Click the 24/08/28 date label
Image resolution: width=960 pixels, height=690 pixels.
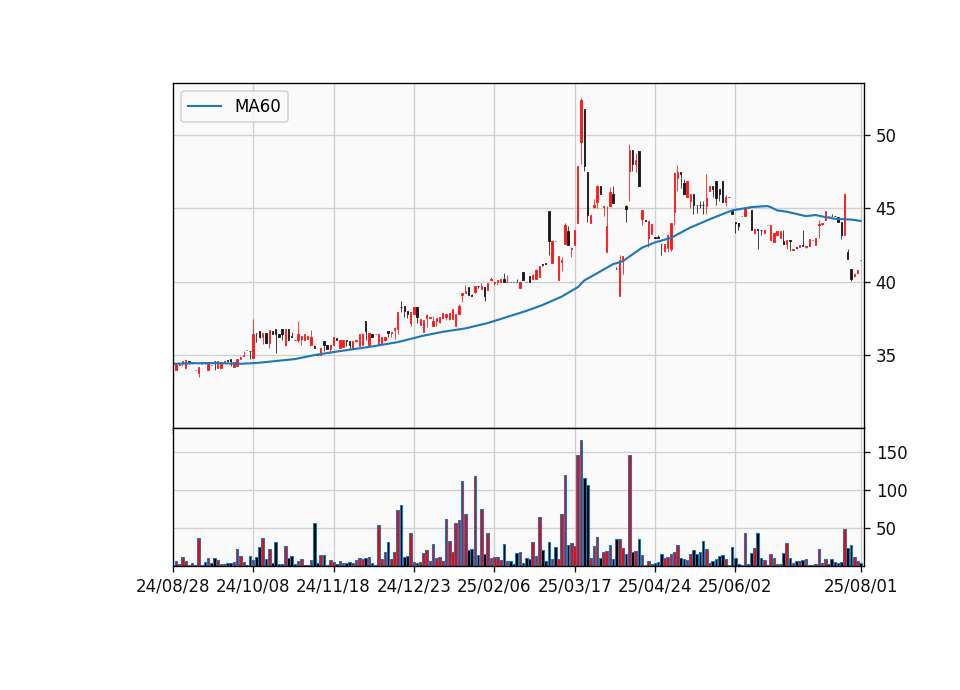tap(173, 586)
